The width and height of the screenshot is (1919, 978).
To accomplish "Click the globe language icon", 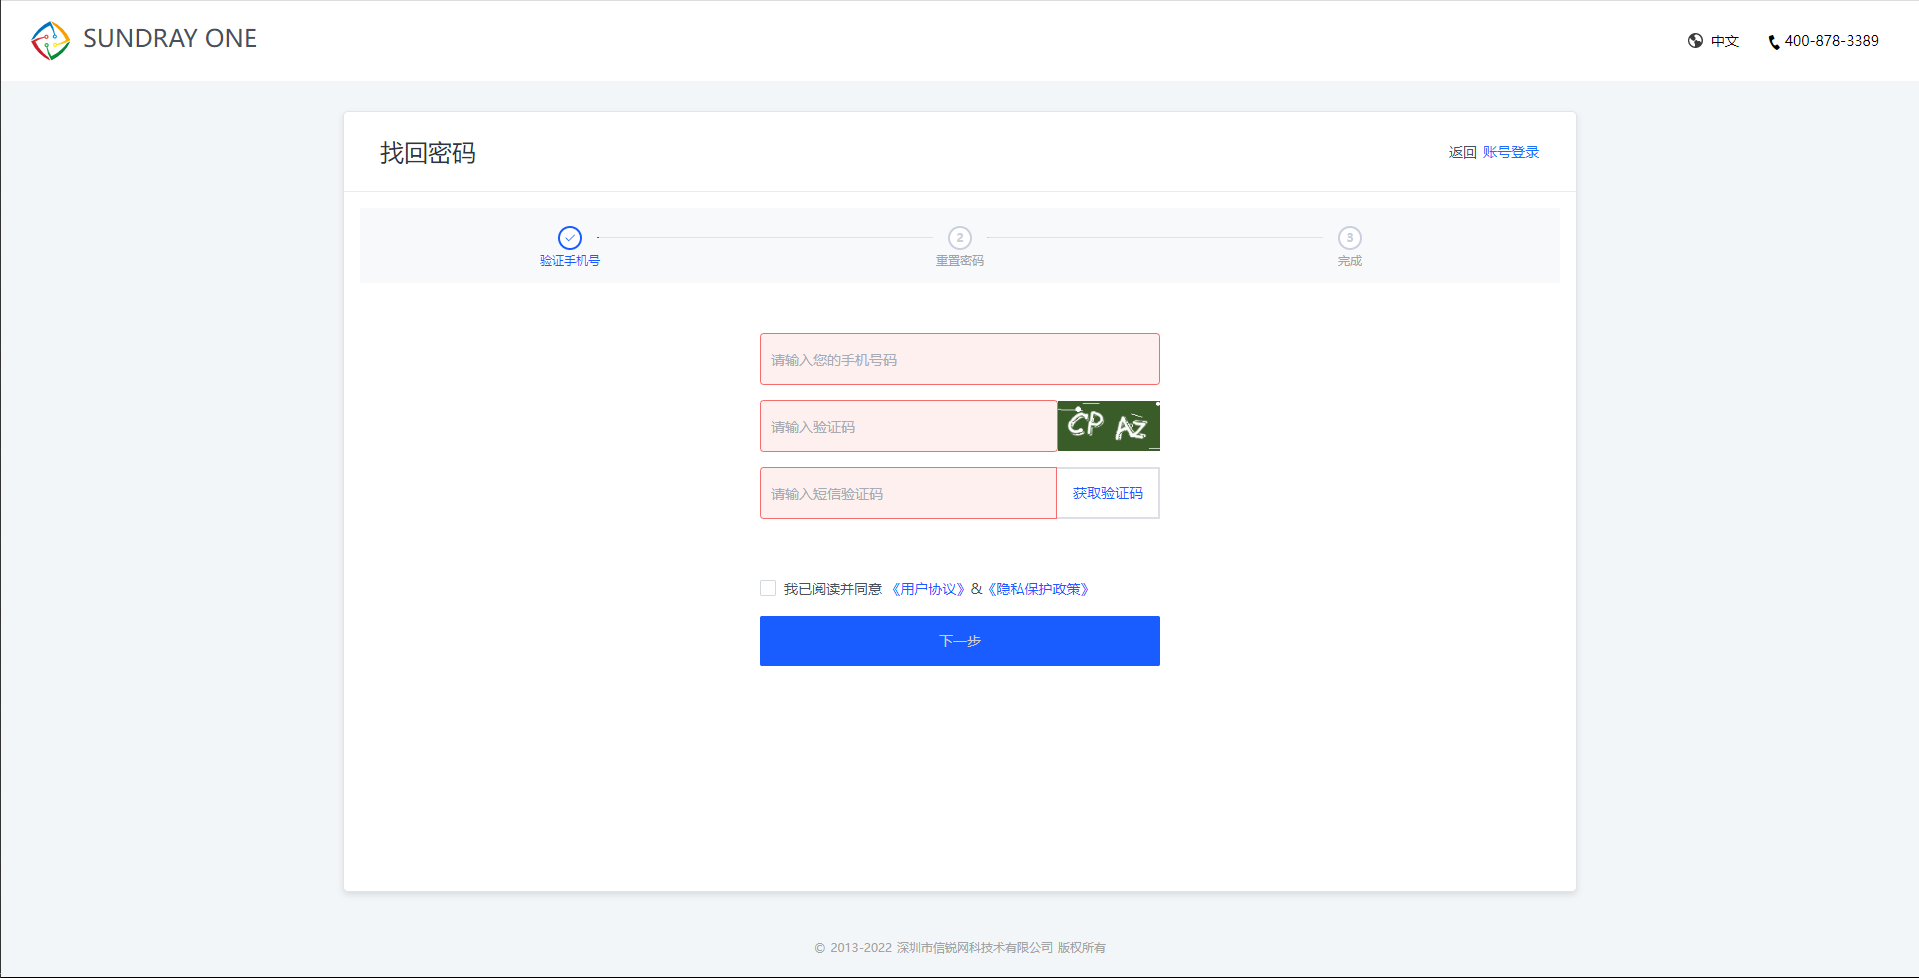I will click(x=1695, y=41).
